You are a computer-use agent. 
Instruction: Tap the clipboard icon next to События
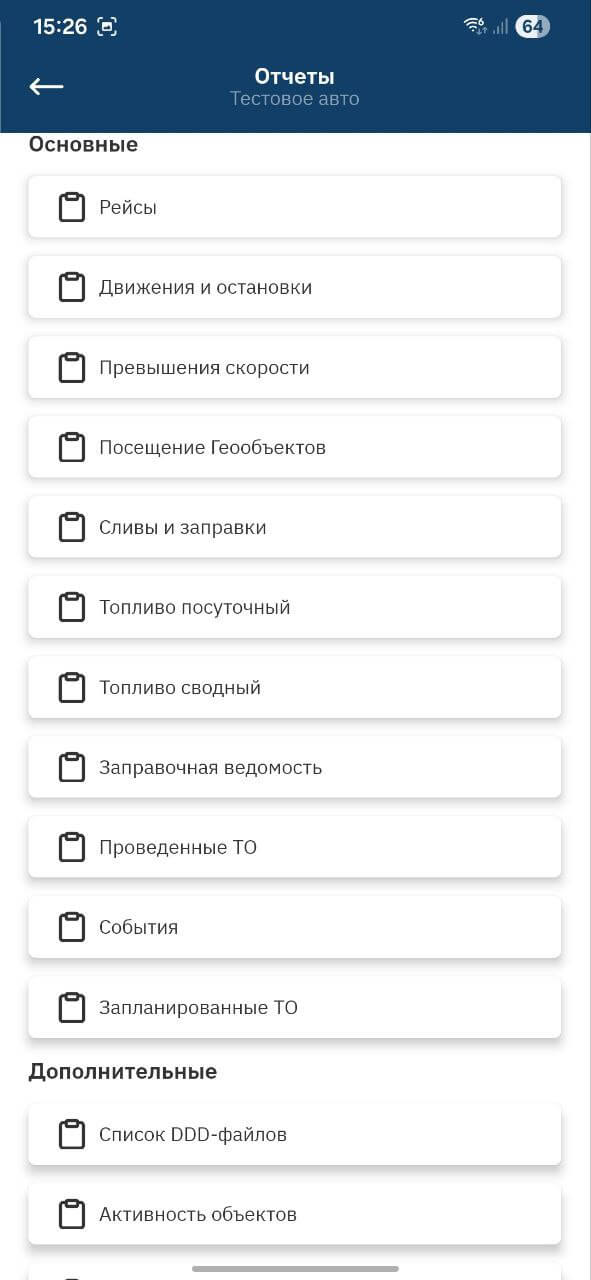(x=71, y=927)
